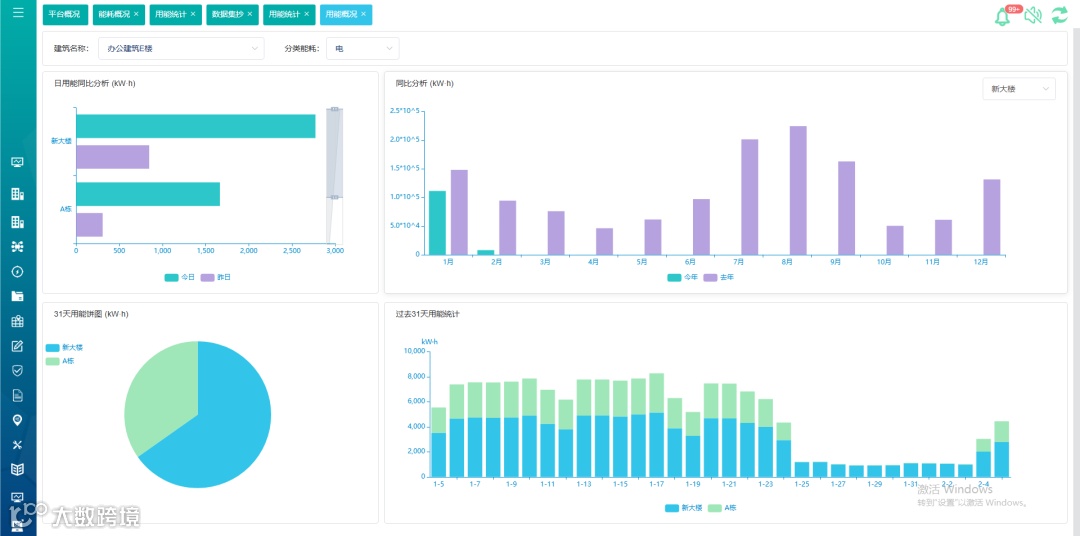Open the compass icon in sidebar

tap(18, 271)
